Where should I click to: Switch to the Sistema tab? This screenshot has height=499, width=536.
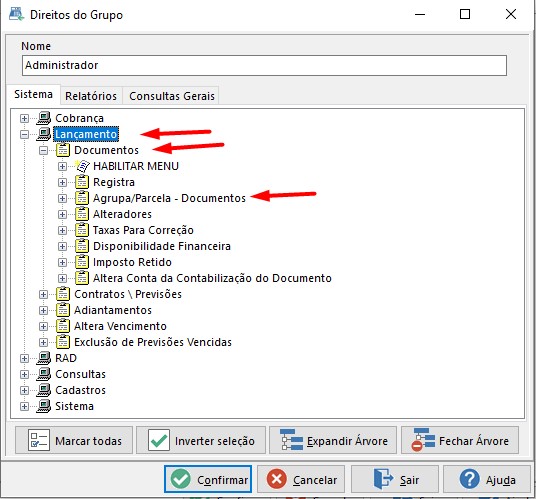(34, 94)
